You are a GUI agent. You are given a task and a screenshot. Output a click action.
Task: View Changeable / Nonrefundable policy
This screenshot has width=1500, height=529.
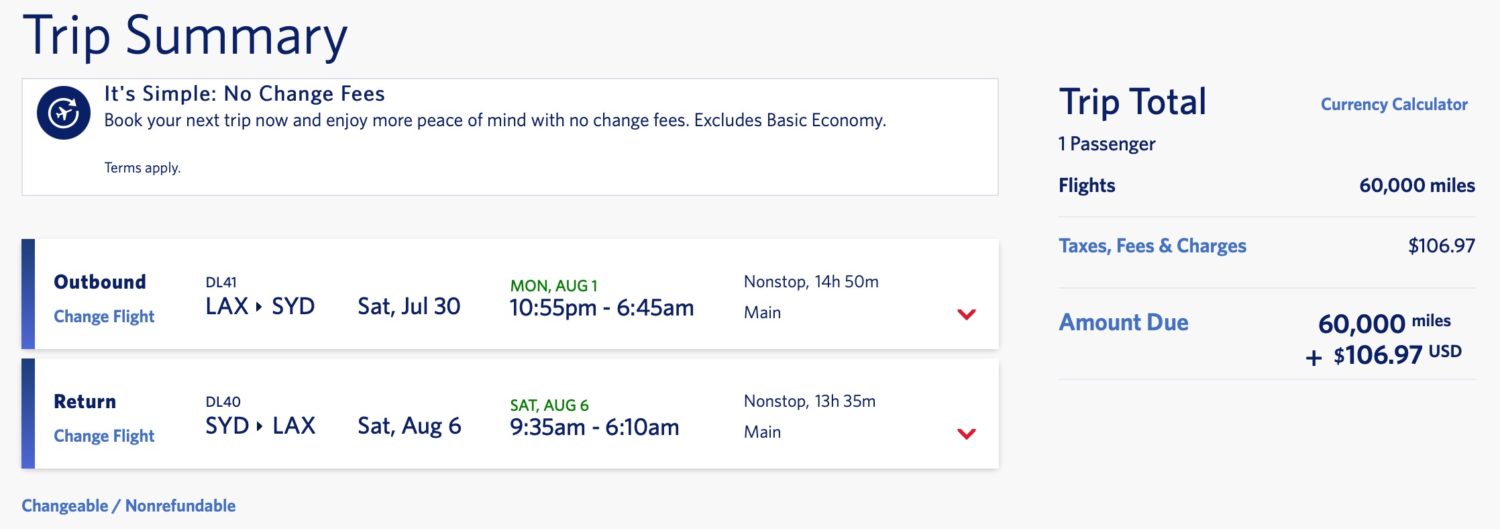tap(129, 505)
